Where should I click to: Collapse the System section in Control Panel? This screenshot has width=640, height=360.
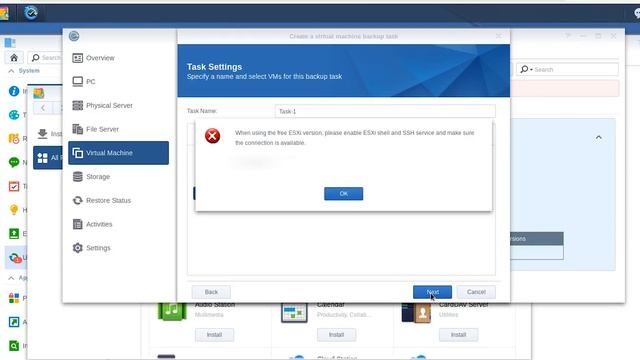point(11,71)
